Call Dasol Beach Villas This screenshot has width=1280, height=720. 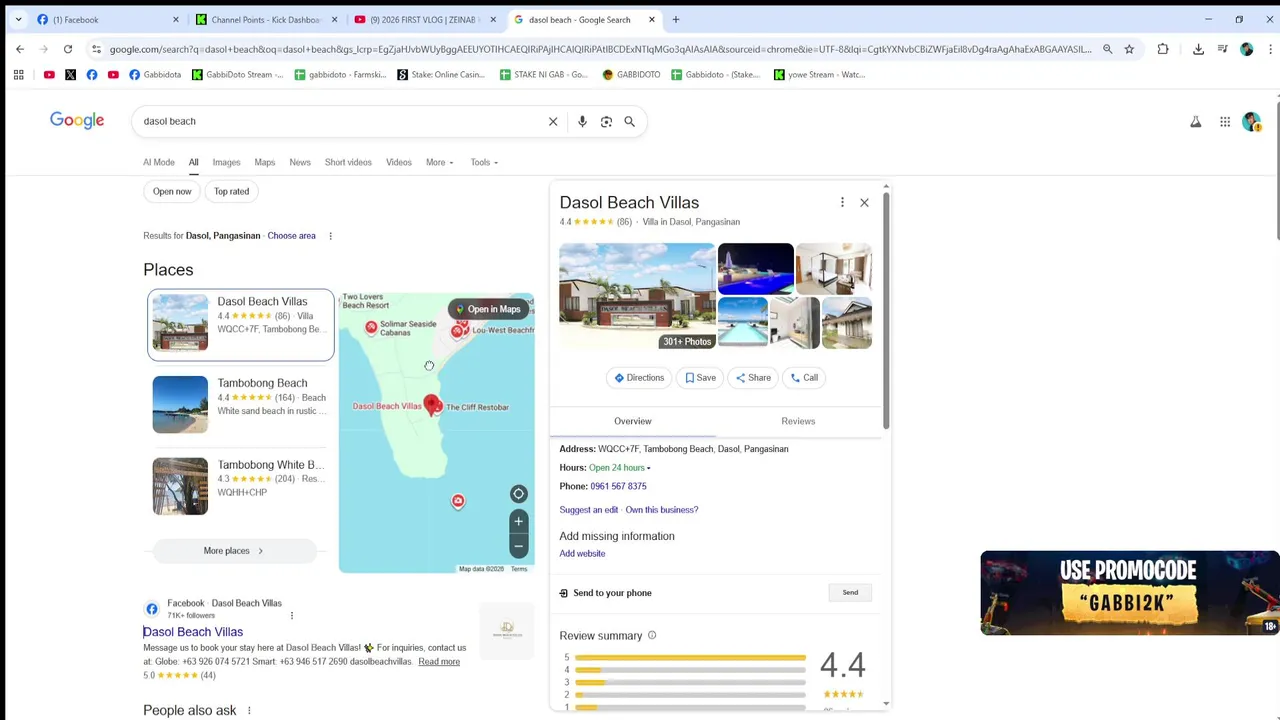[x=804, y=378]
